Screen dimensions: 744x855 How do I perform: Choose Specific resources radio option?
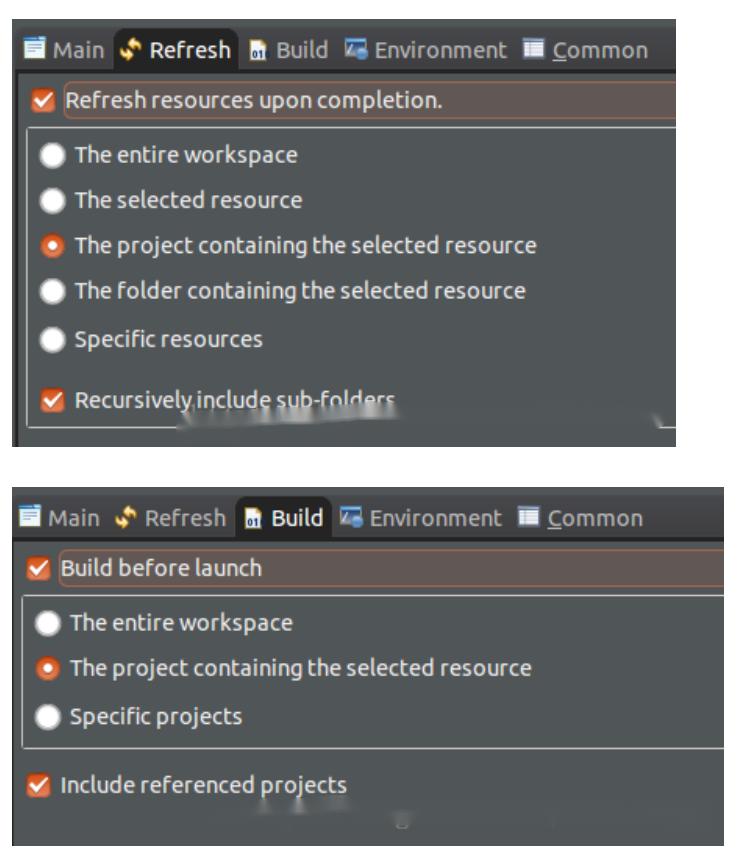[x=52, y=339]
